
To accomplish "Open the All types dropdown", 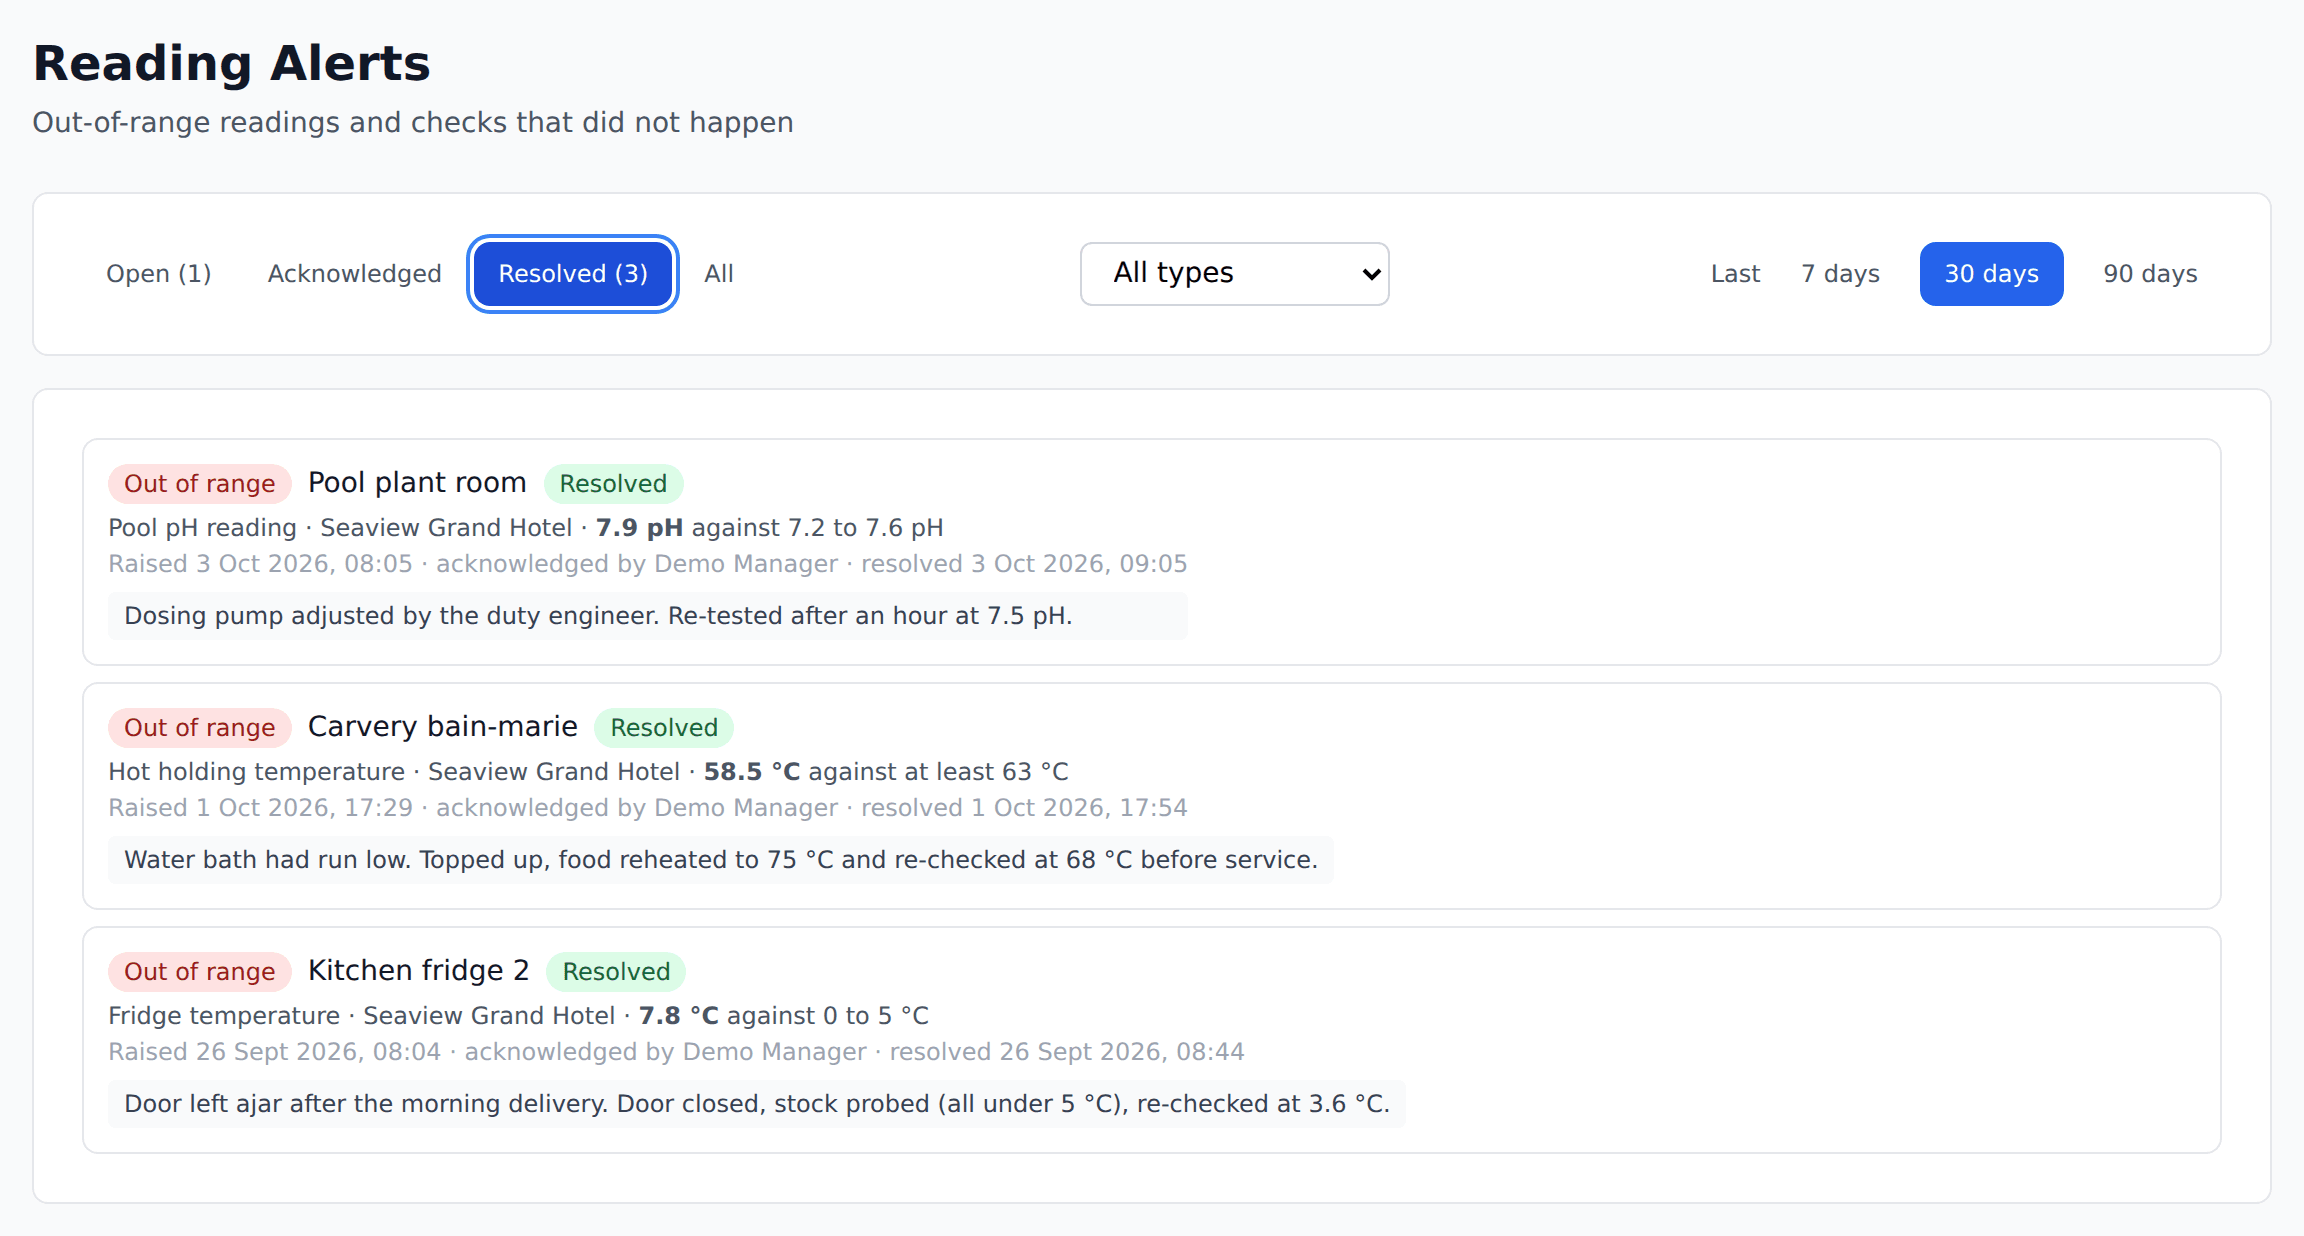I will coord(1235,274).
